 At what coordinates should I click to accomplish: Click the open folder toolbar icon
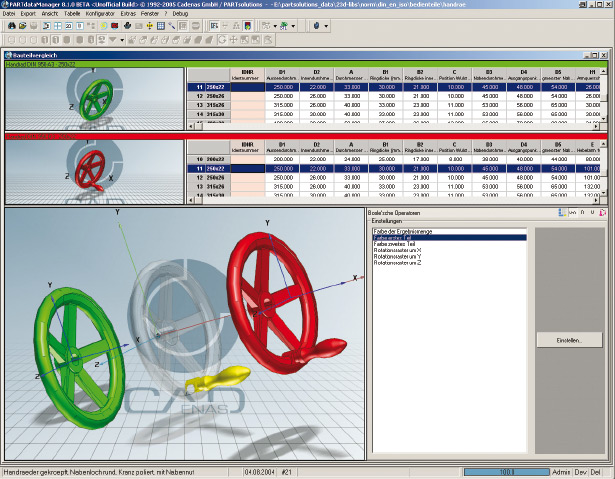pyautogui.click(x=23, y=25)
